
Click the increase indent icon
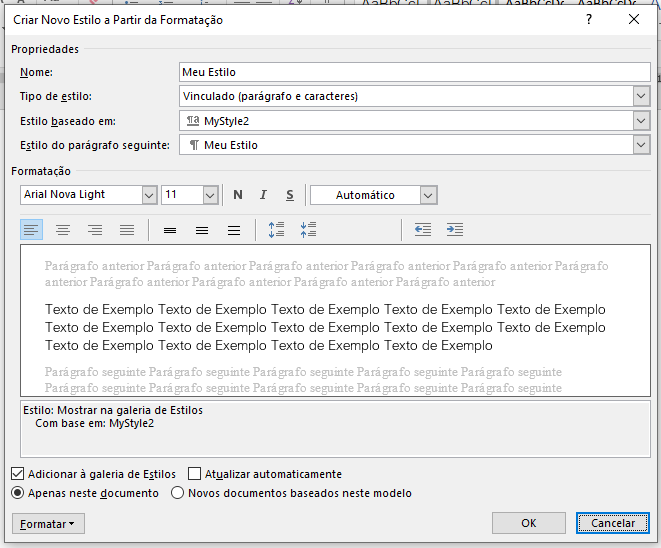(455, 230)
